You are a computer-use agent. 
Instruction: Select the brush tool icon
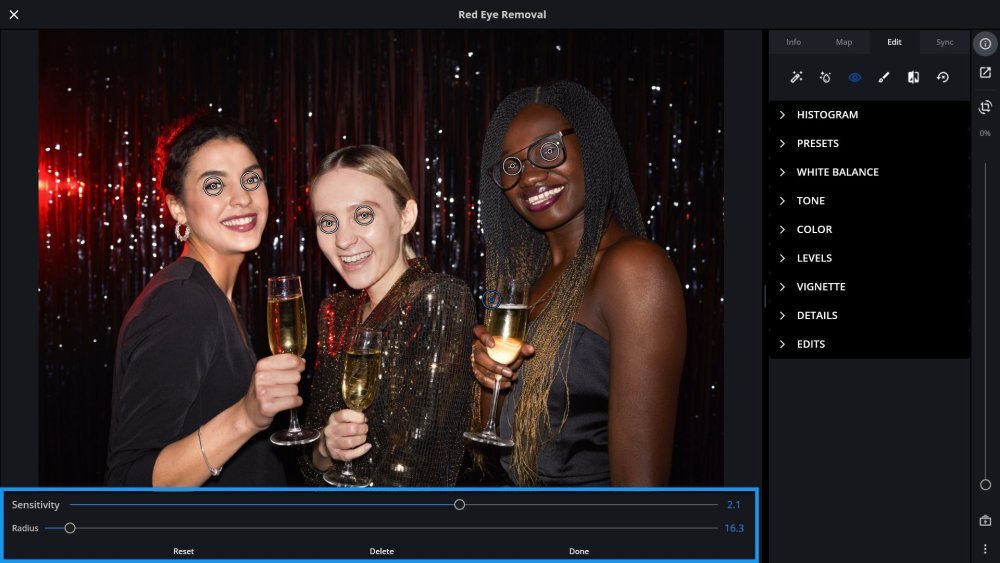point(884,77)
